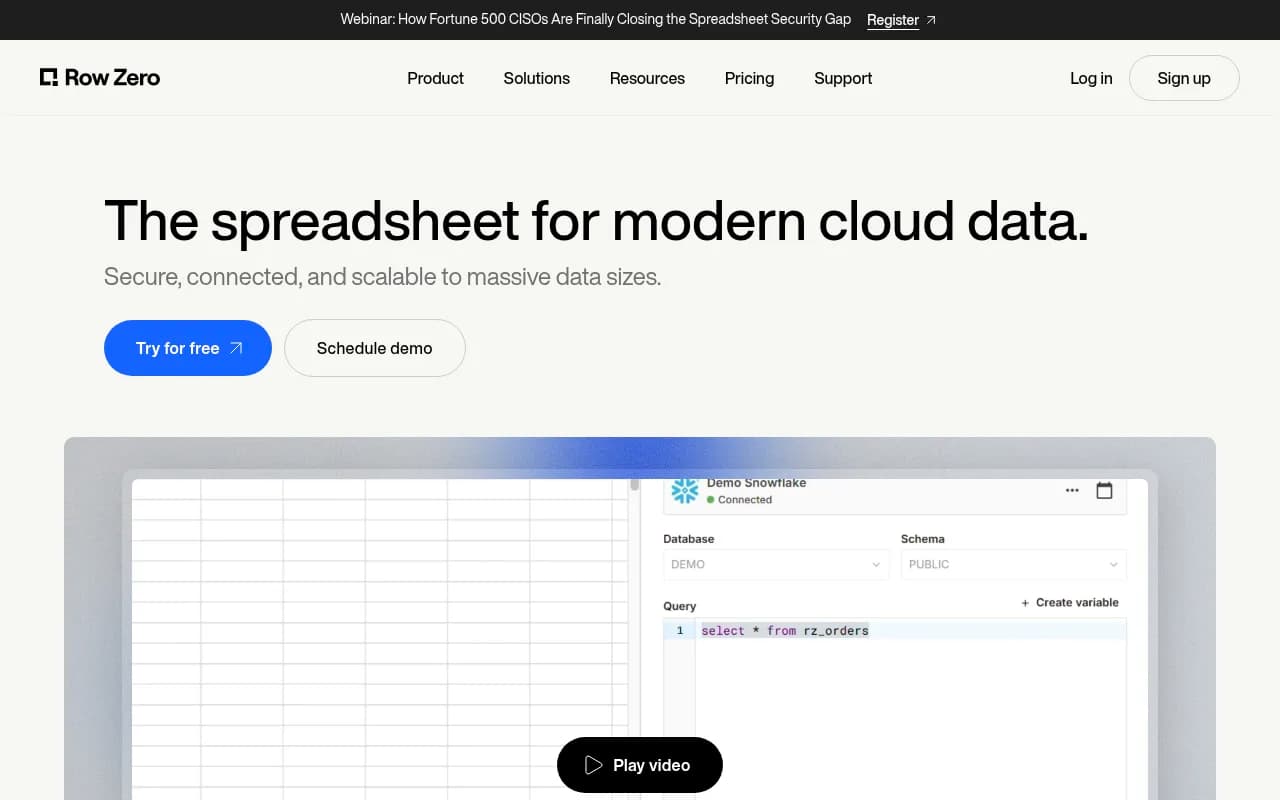Click the 'Secure, connected, and scalable' subheading
Viewport: 1280px width, 800px height.
(383, 277)
